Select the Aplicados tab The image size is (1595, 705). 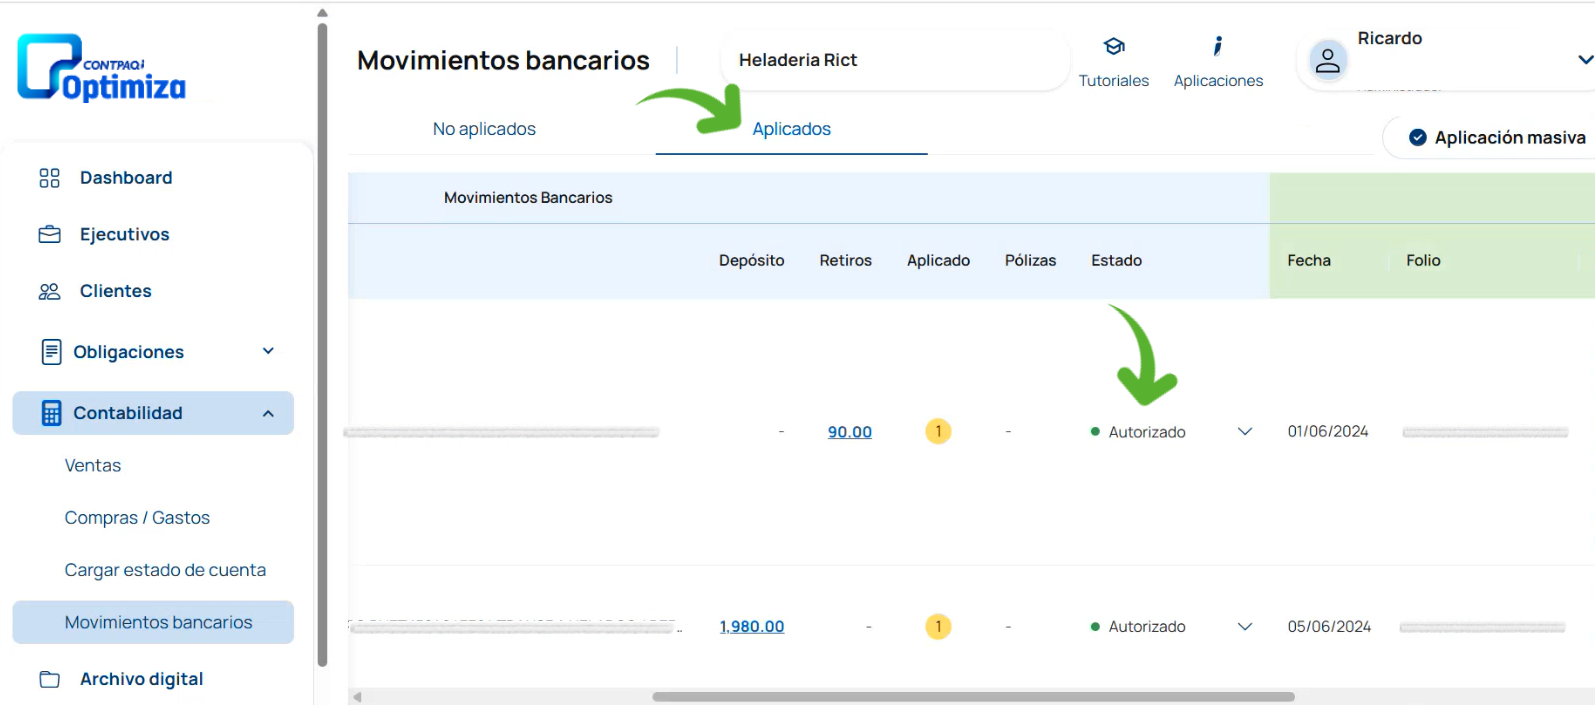(x=791, y=129)
